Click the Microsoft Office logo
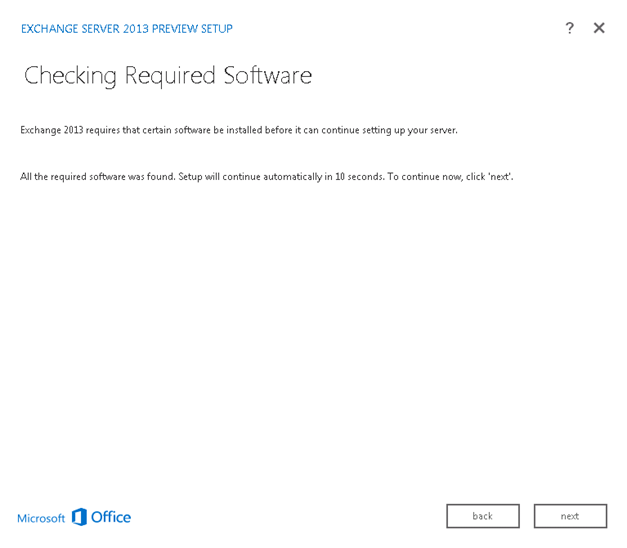The height and width of the screenshot is (548, 627). 74,517
